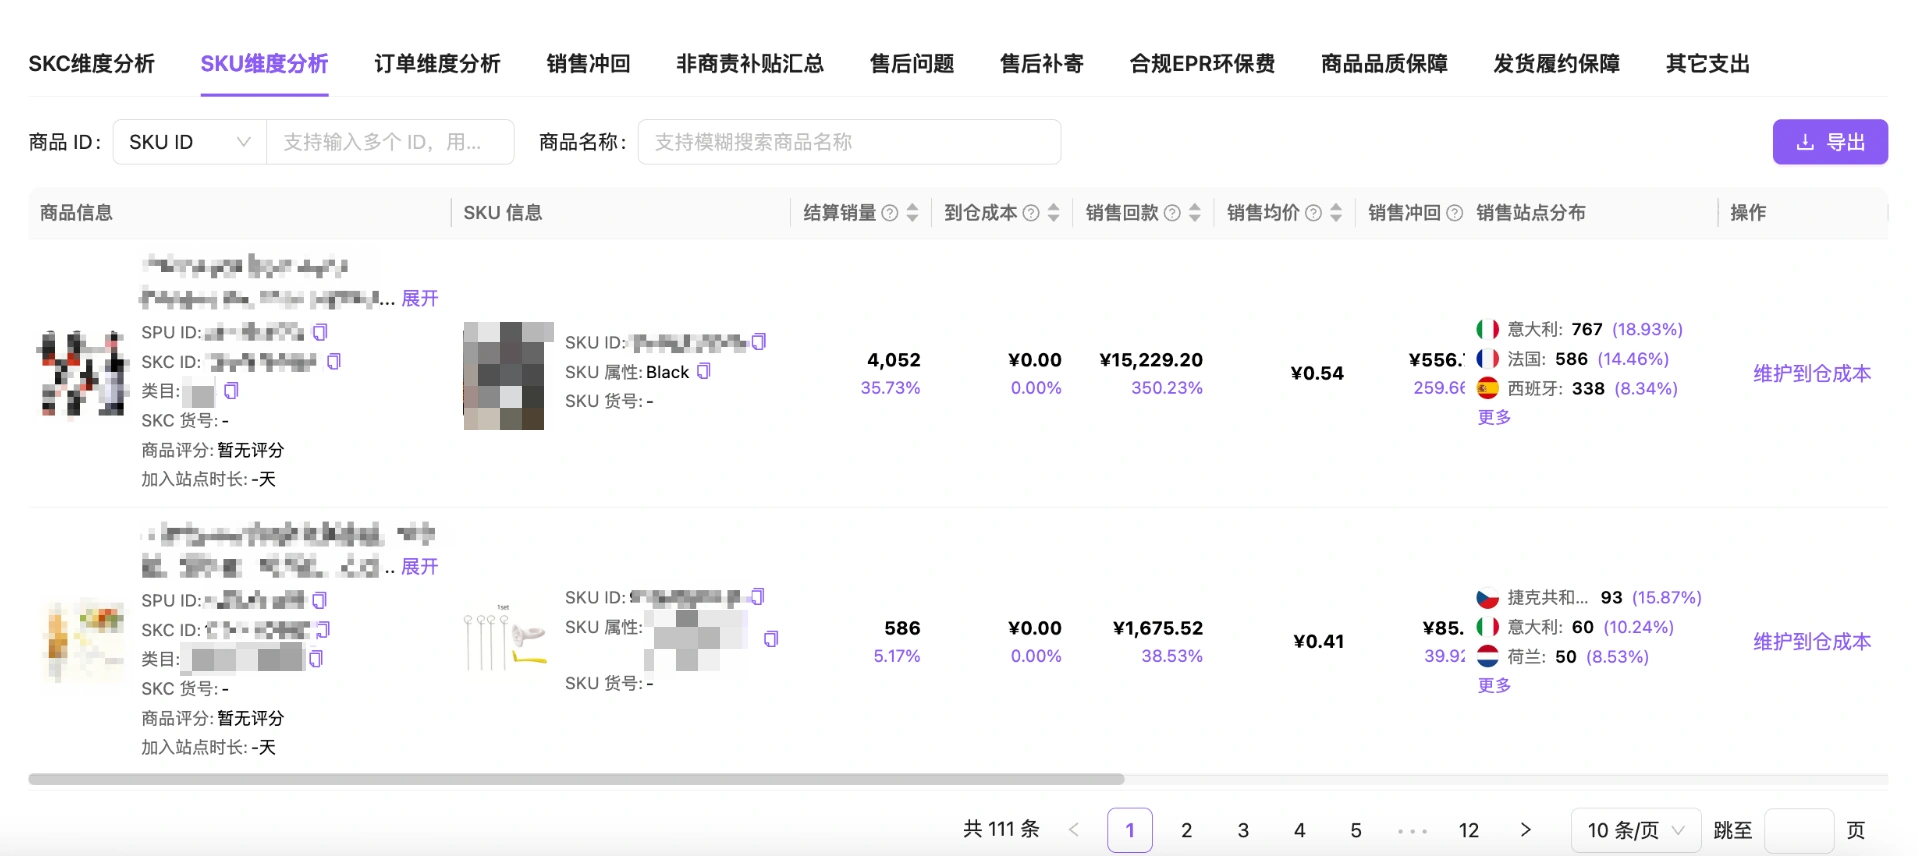The image size is (1918, 856).
Task: Open the second row's SKU thumbnail
Action: coord(508,640)
